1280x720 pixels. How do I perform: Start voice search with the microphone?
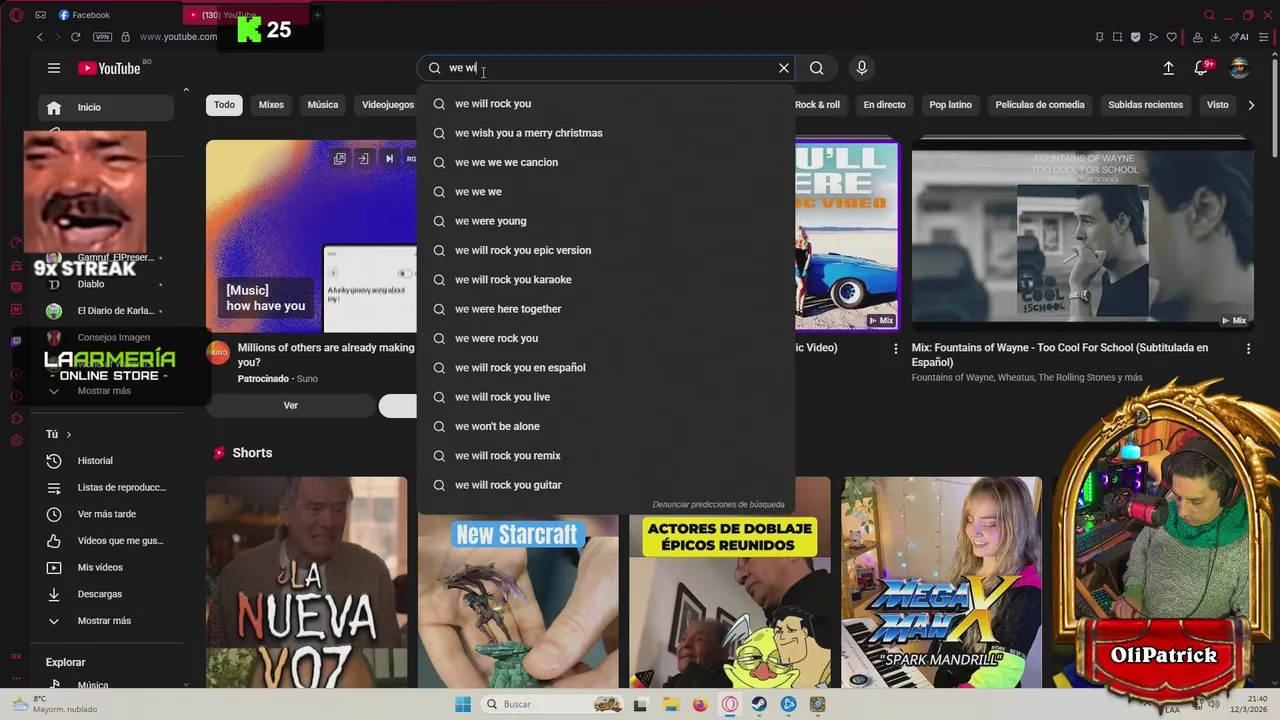point(862,68)
